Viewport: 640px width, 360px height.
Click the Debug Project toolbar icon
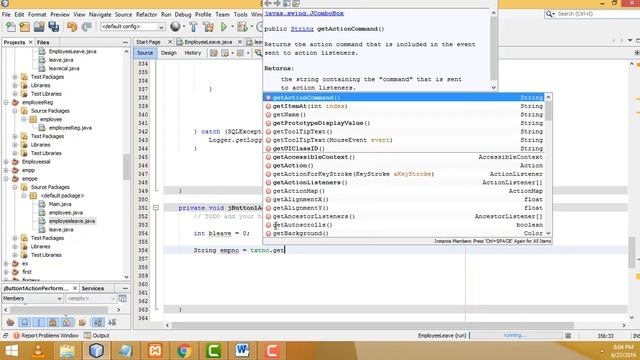tap(242, 27)
